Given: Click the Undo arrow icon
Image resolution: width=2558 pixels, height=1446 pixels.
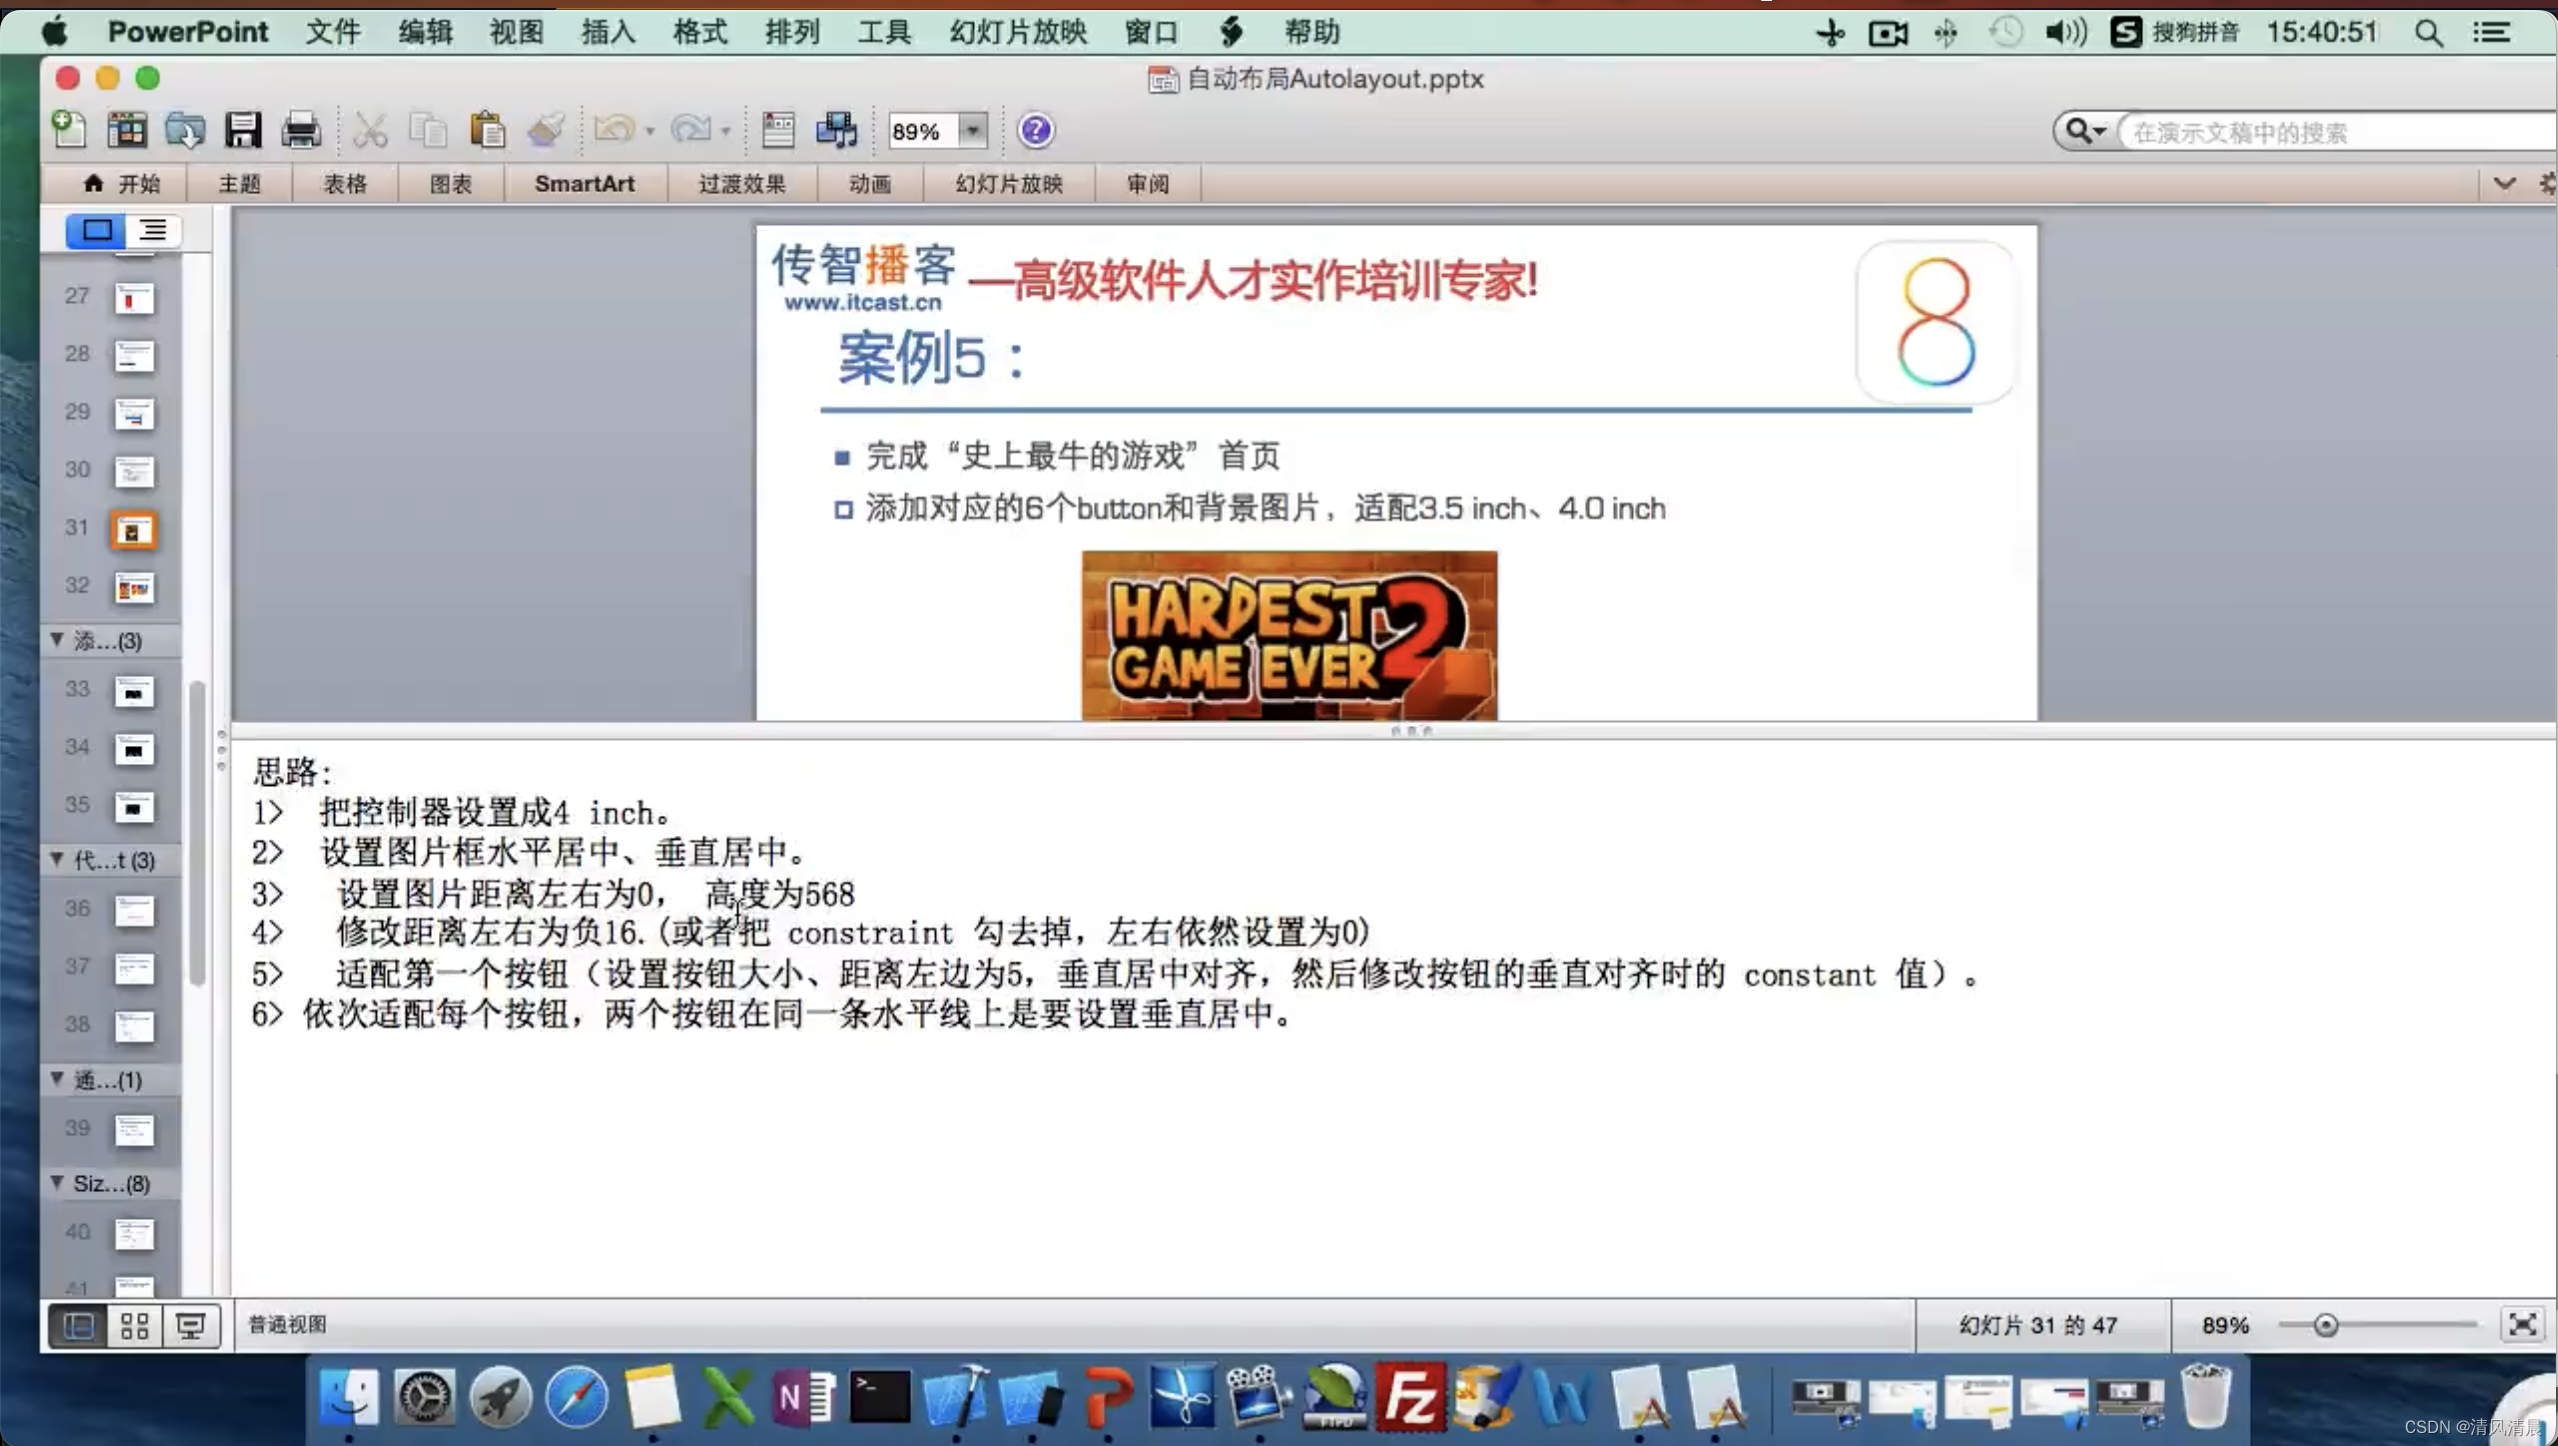Looking at the screenshot, I should pos(614,130).
